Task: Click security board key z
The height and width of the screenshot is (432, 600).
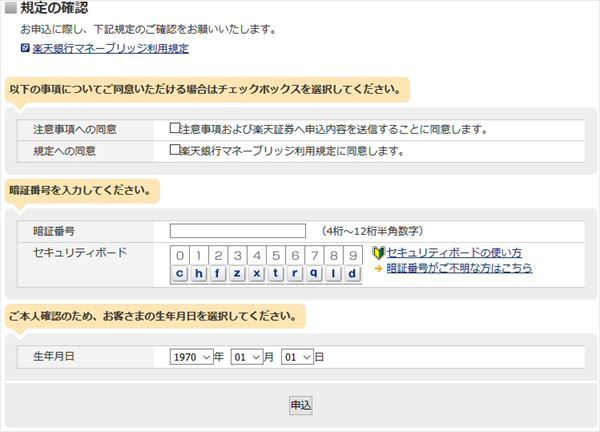Action: [x=237, y=274]
